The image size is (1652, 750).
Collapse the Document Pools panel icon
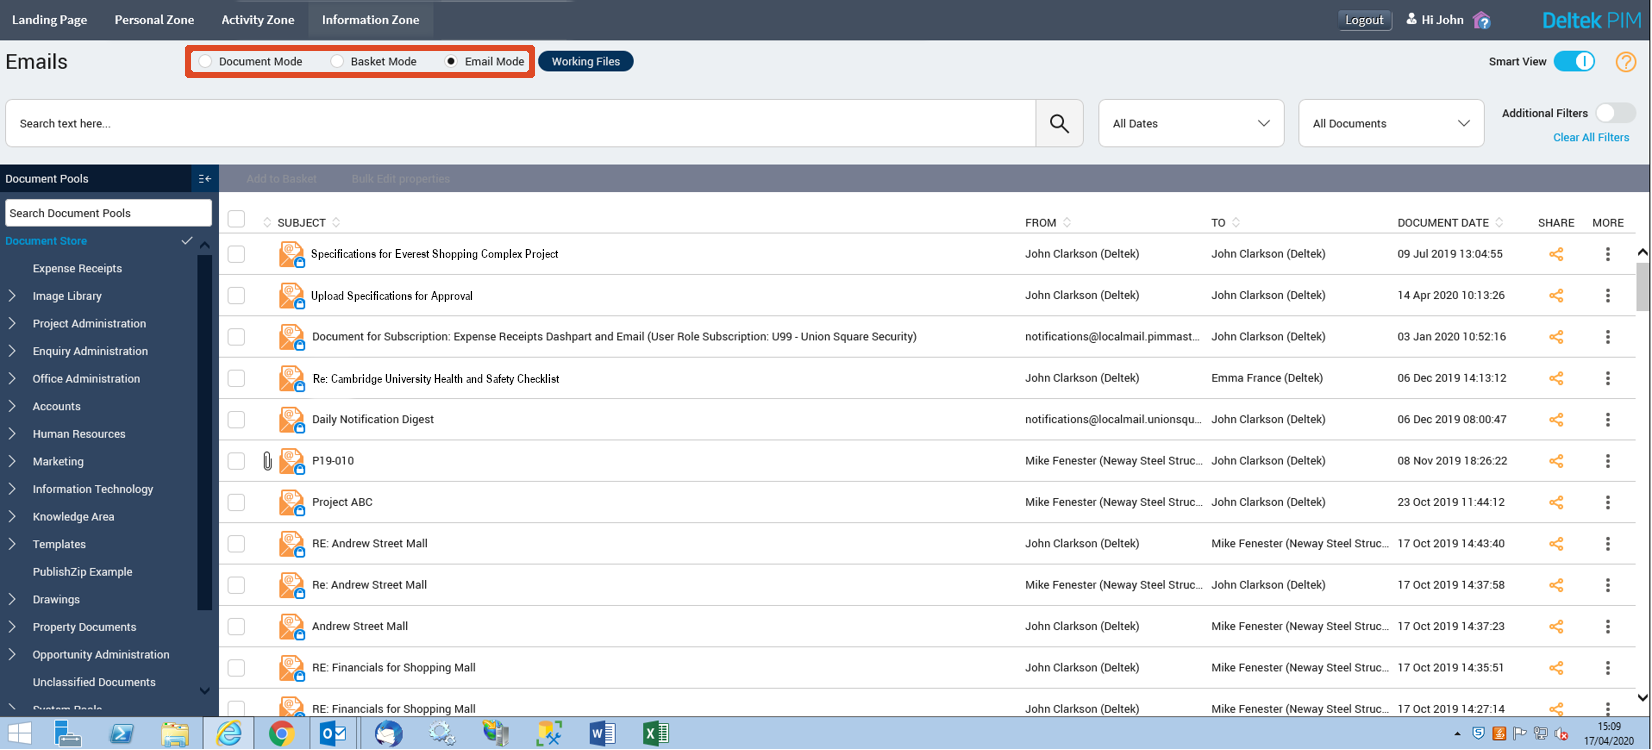[204, 179]
